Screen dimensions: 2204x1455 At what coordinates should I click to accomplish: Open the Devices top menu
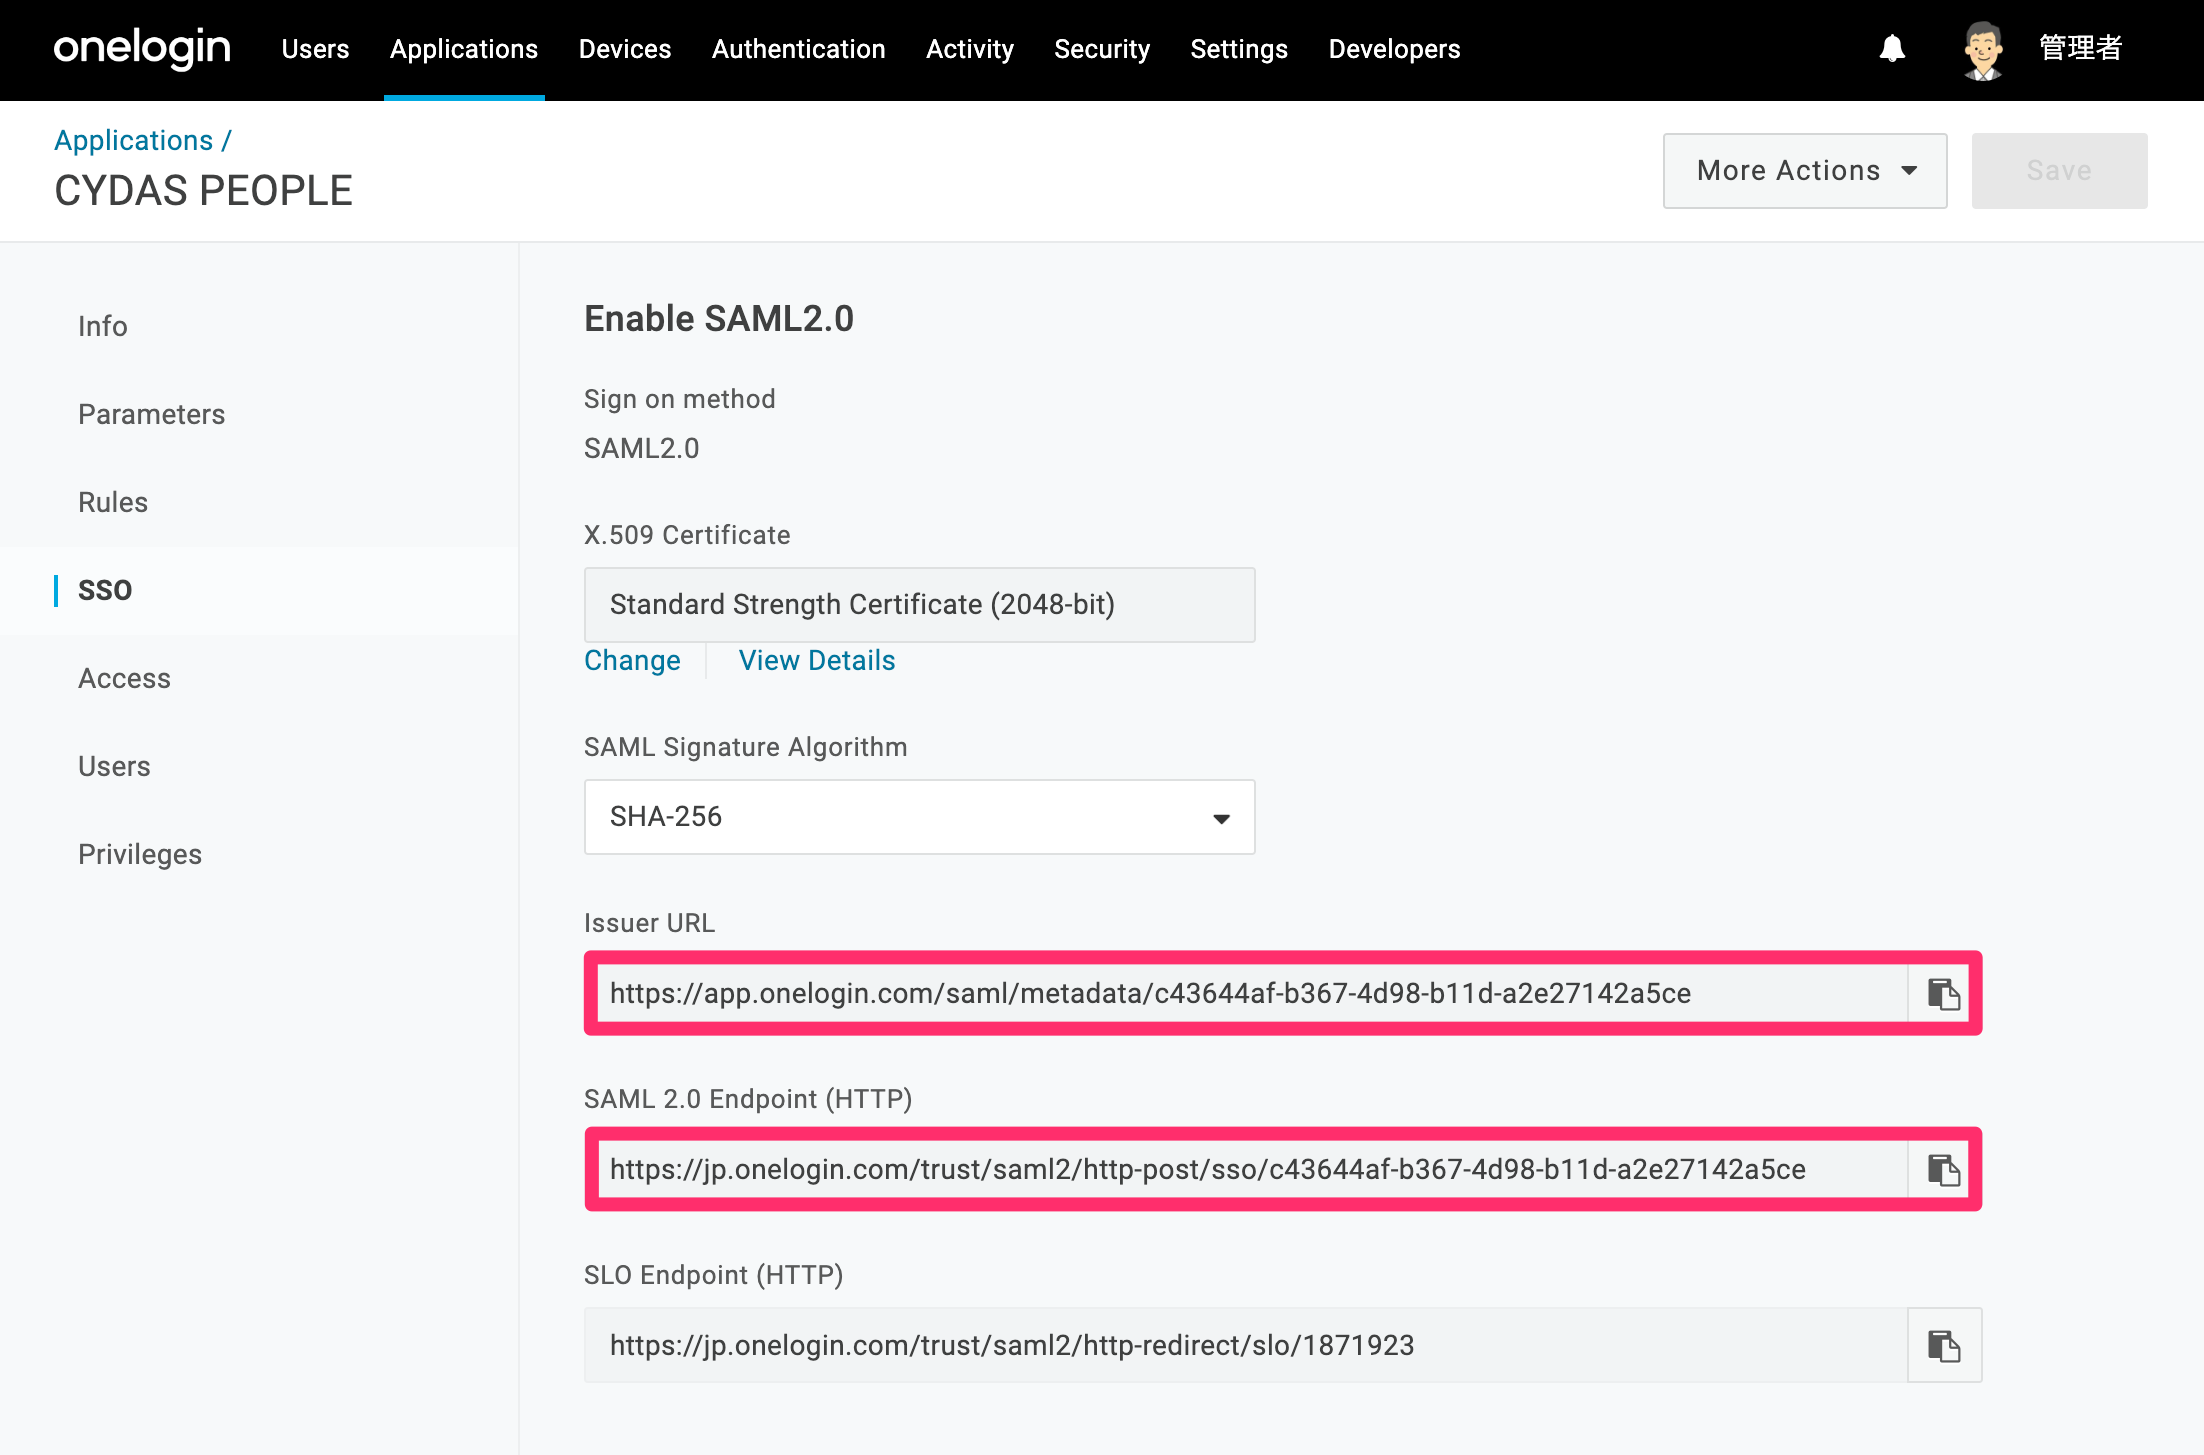tap(625, 49)
